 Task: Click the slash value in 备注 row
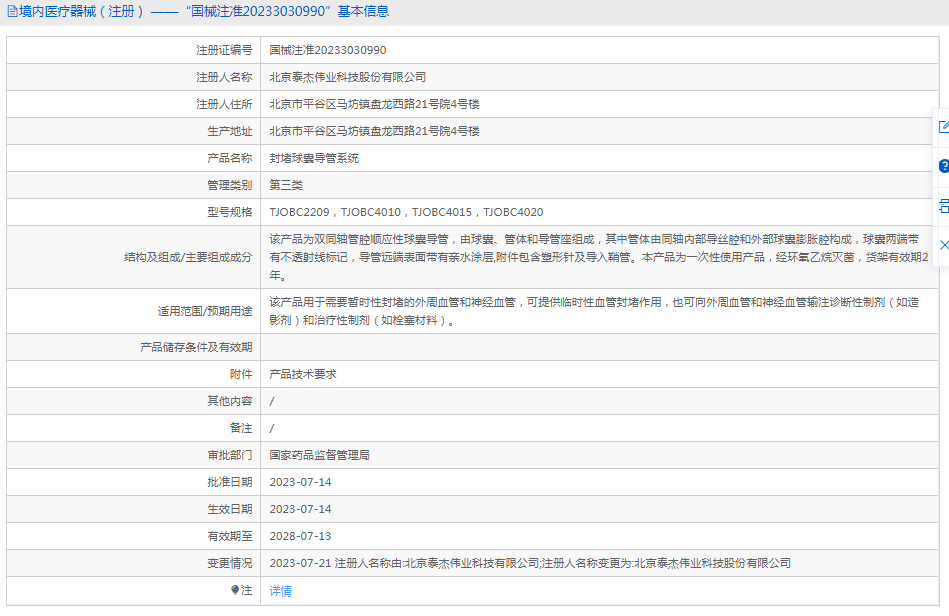click(272, 428)
